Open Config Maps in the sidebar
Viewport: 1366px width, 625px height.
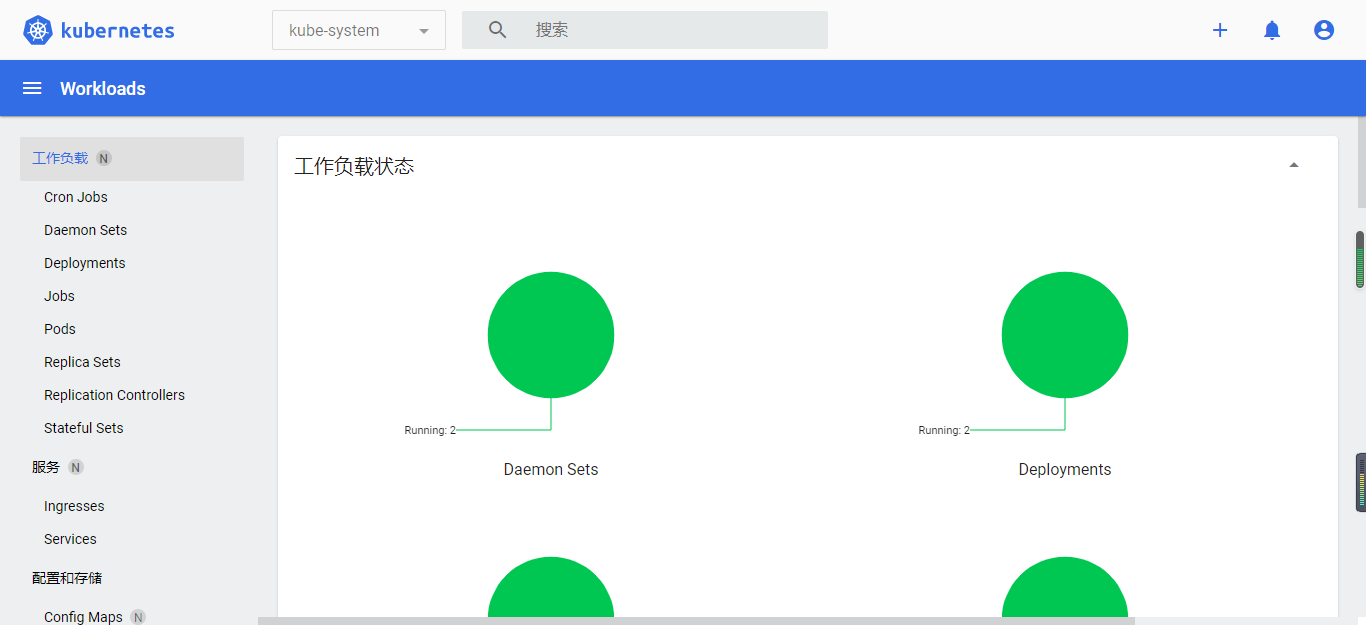tap(83, 617)
